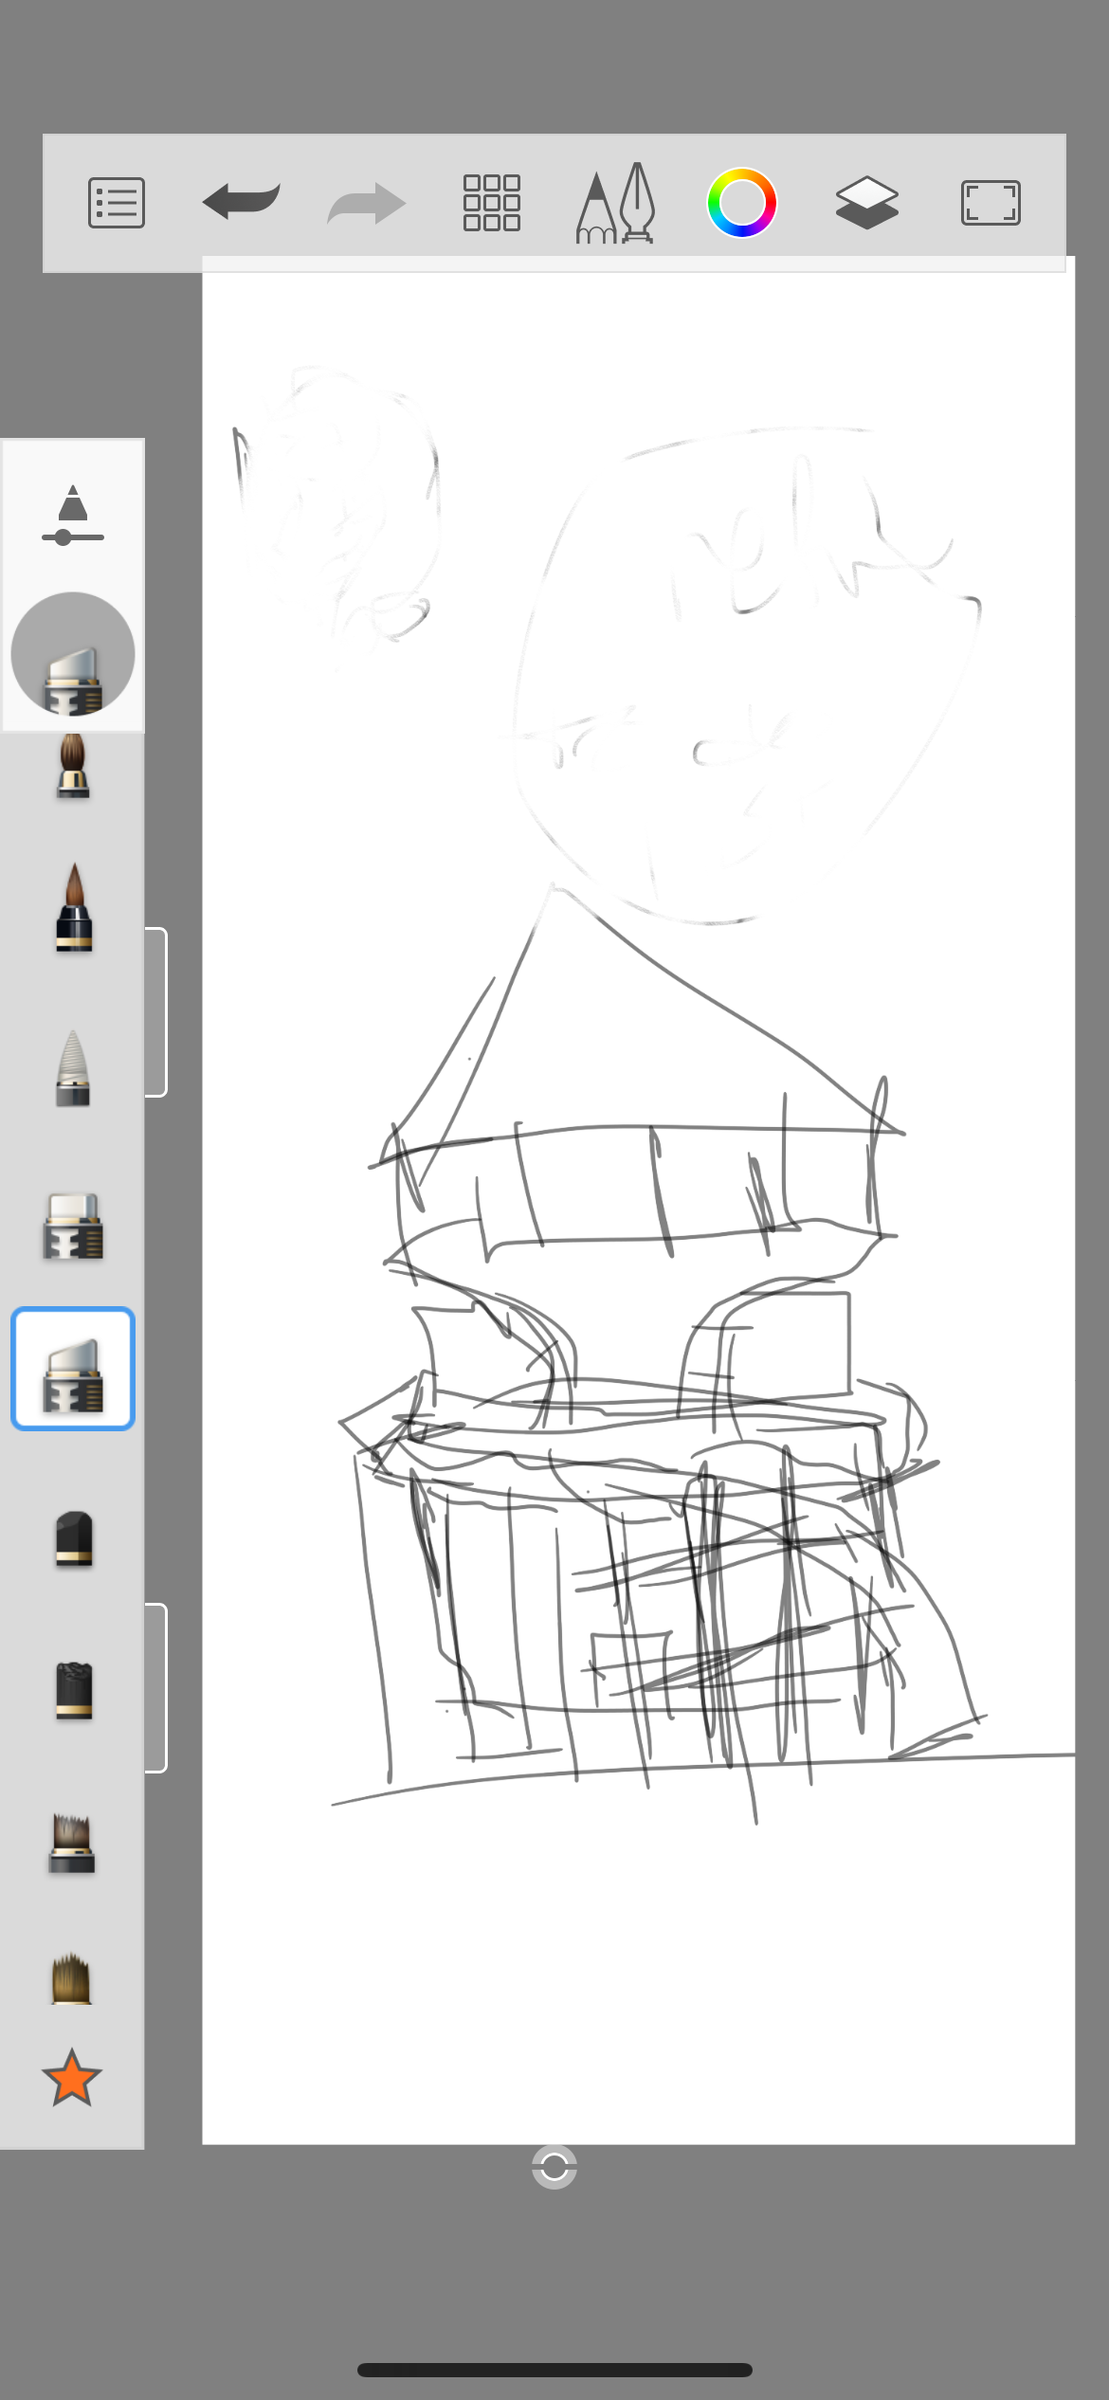This screenshot has height=2400, width=1109.
Task: Undo the last stroke
Action: pos(241,201)
